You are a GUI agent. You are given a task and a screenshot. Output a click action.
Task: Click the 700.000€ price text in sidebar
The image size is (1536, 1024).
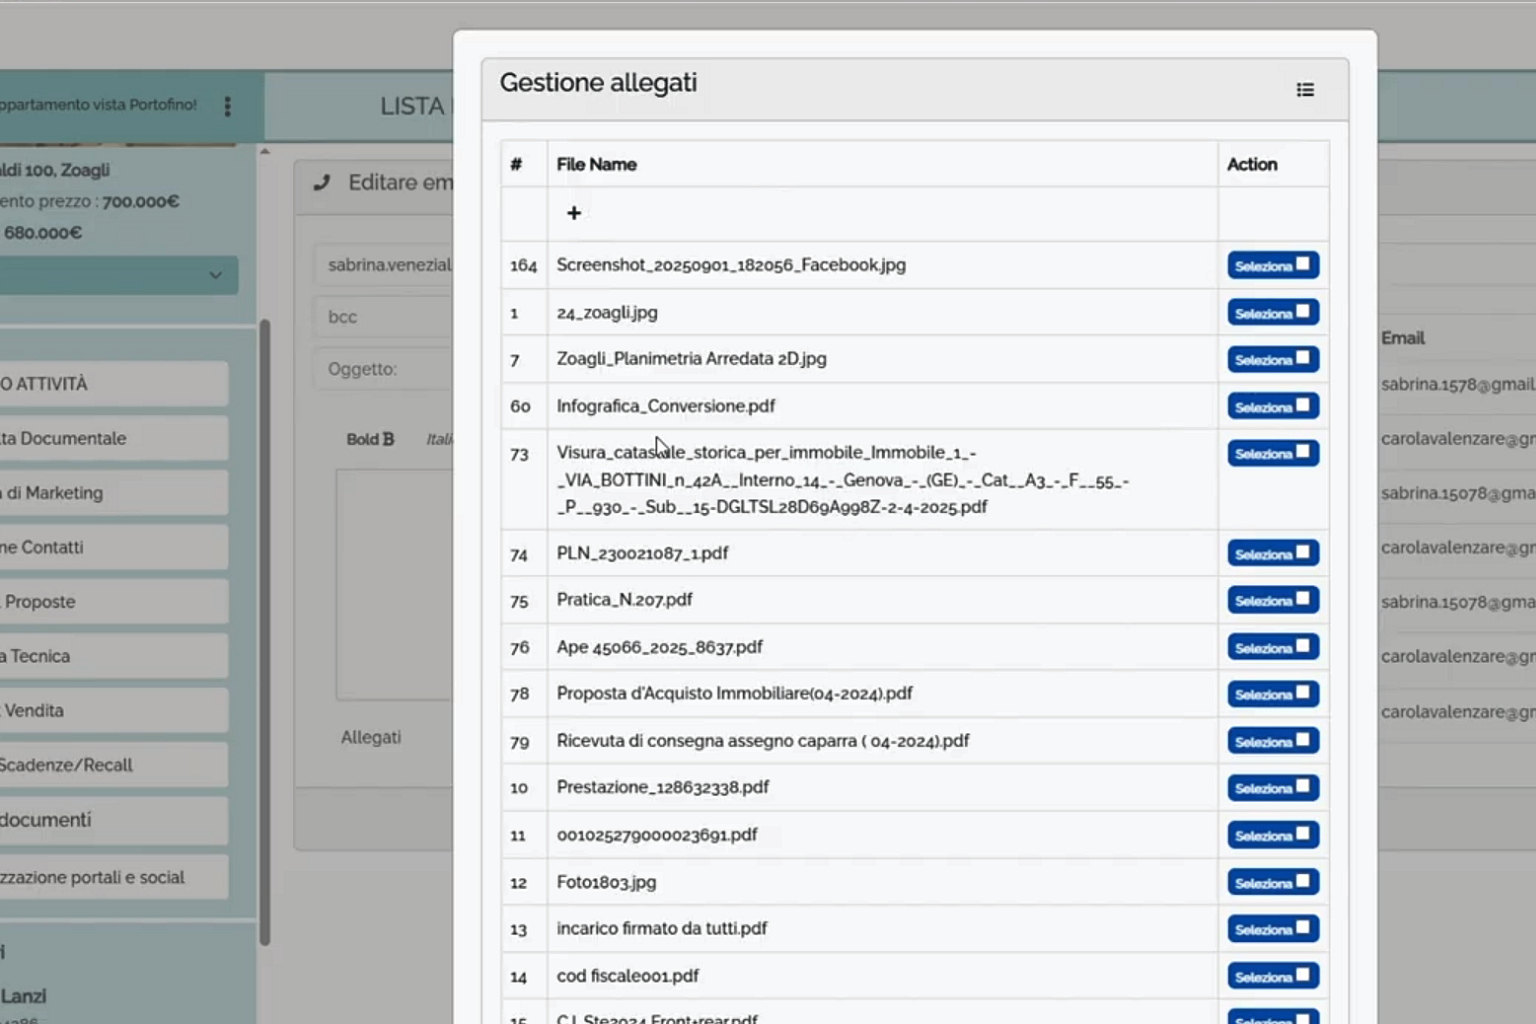140,201
